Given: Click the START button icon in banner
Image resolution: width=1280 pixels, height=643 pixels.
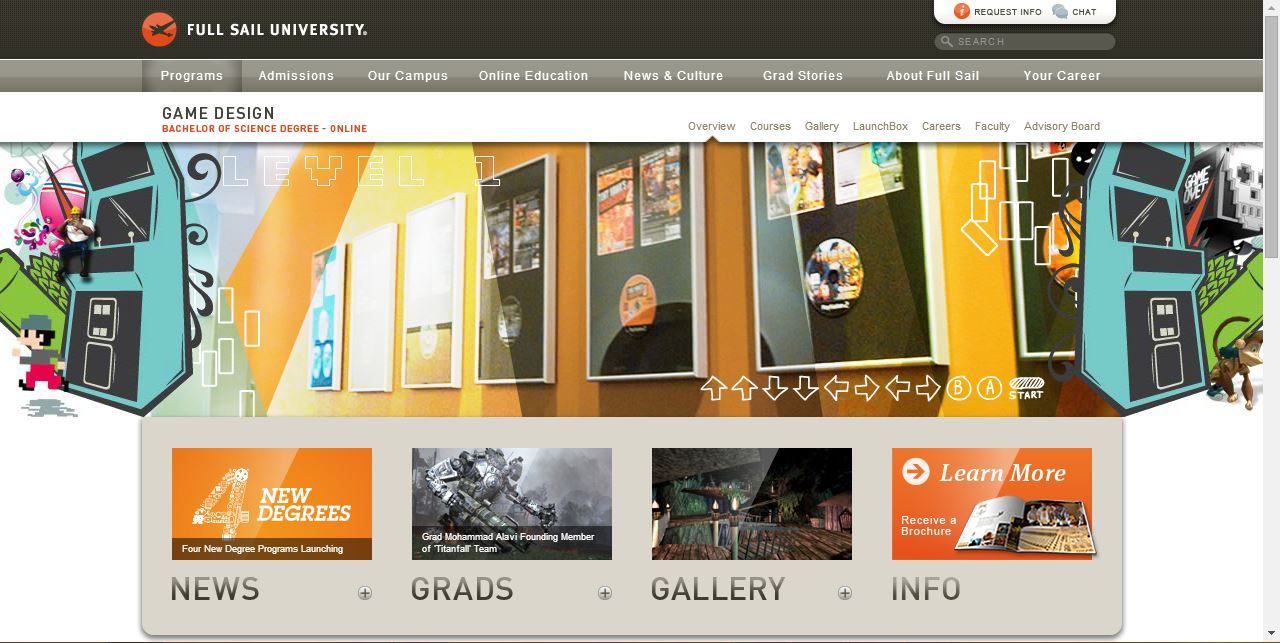Looking at the screenshot, I should pyautogui.click(x=1026, y=388).
